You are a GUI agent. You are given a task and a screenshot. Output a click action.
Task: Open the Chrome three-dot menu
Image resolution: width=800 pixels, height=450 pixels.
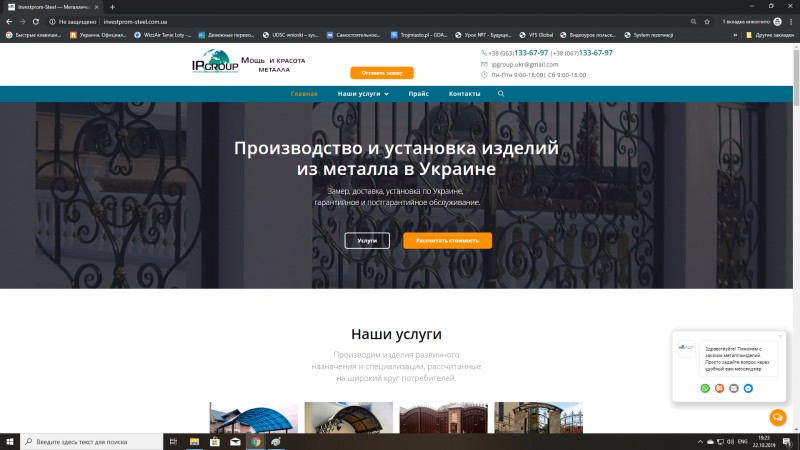[x=791, y=22]
